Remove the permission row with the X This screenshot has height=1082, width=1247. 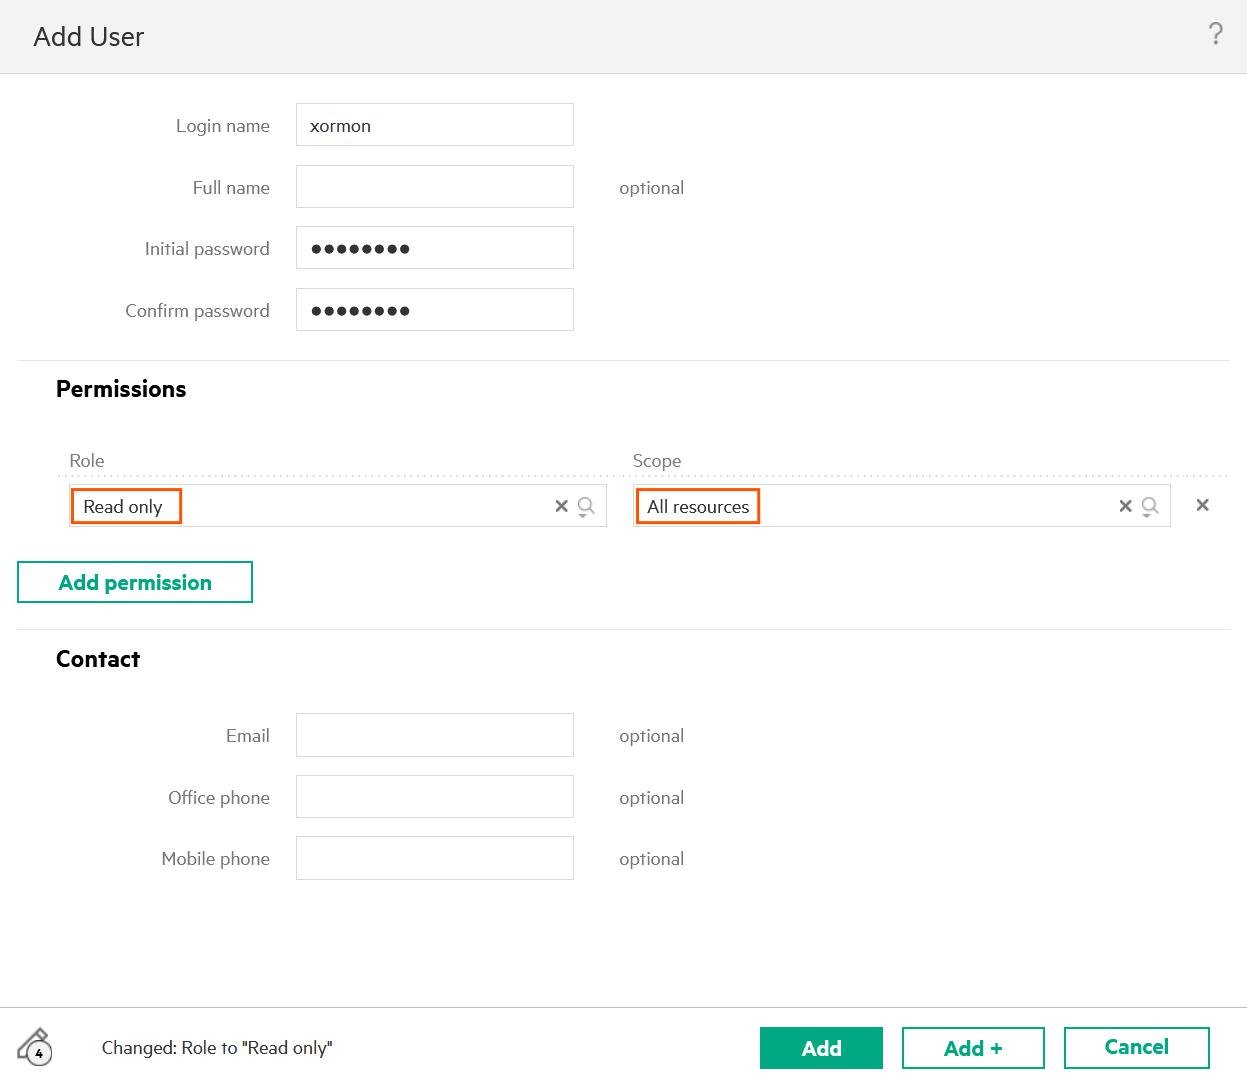click(x=1202, y=505)
